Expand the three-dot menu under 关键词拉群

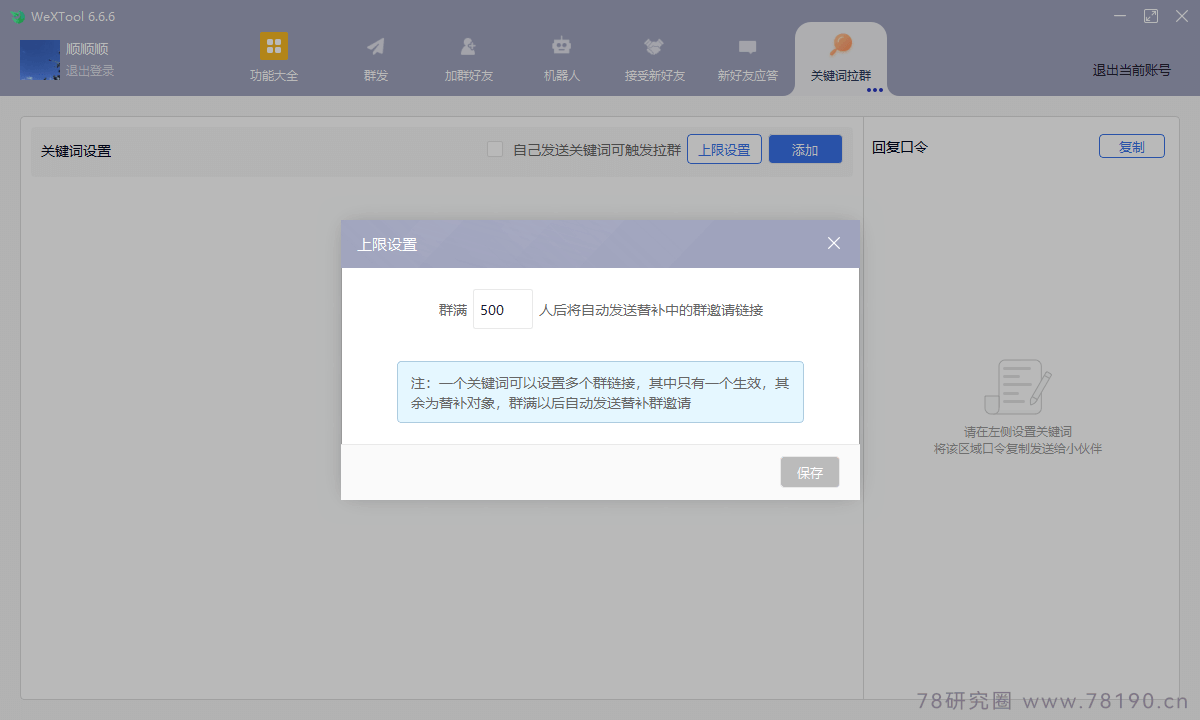(874, 89)
